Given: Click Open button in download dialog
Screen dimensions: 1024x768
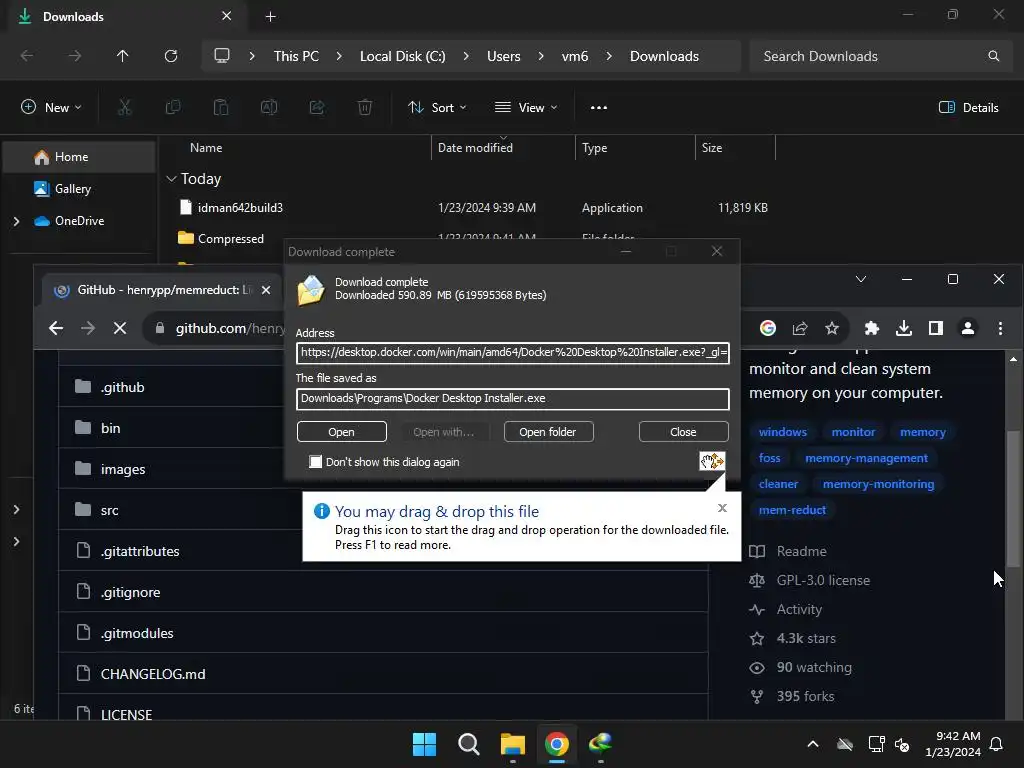Looking at the screenshot, I should [342, 432].
